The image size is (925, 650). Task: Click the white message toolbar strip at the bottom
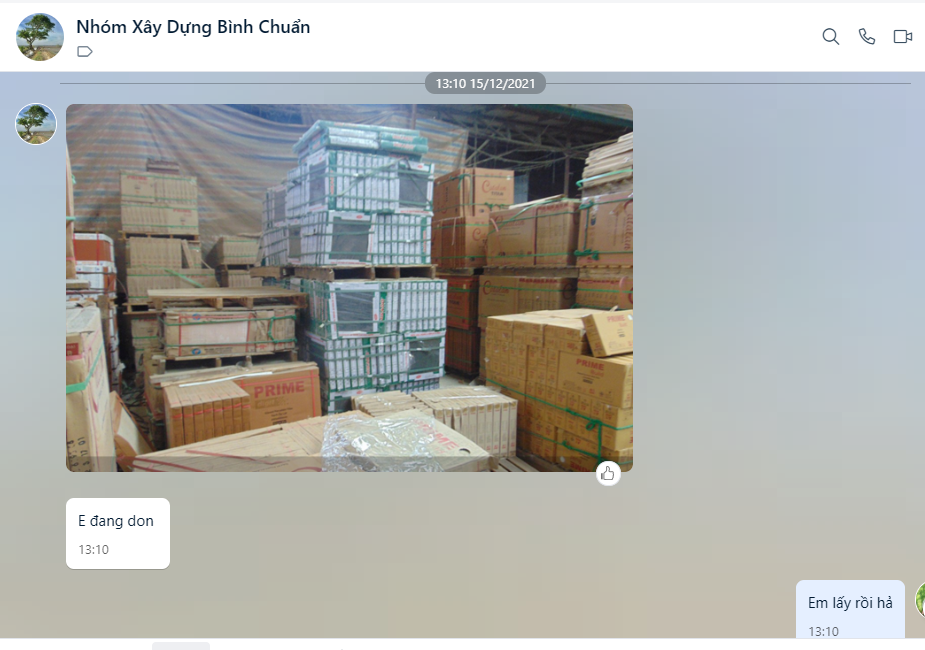[462, 644]
